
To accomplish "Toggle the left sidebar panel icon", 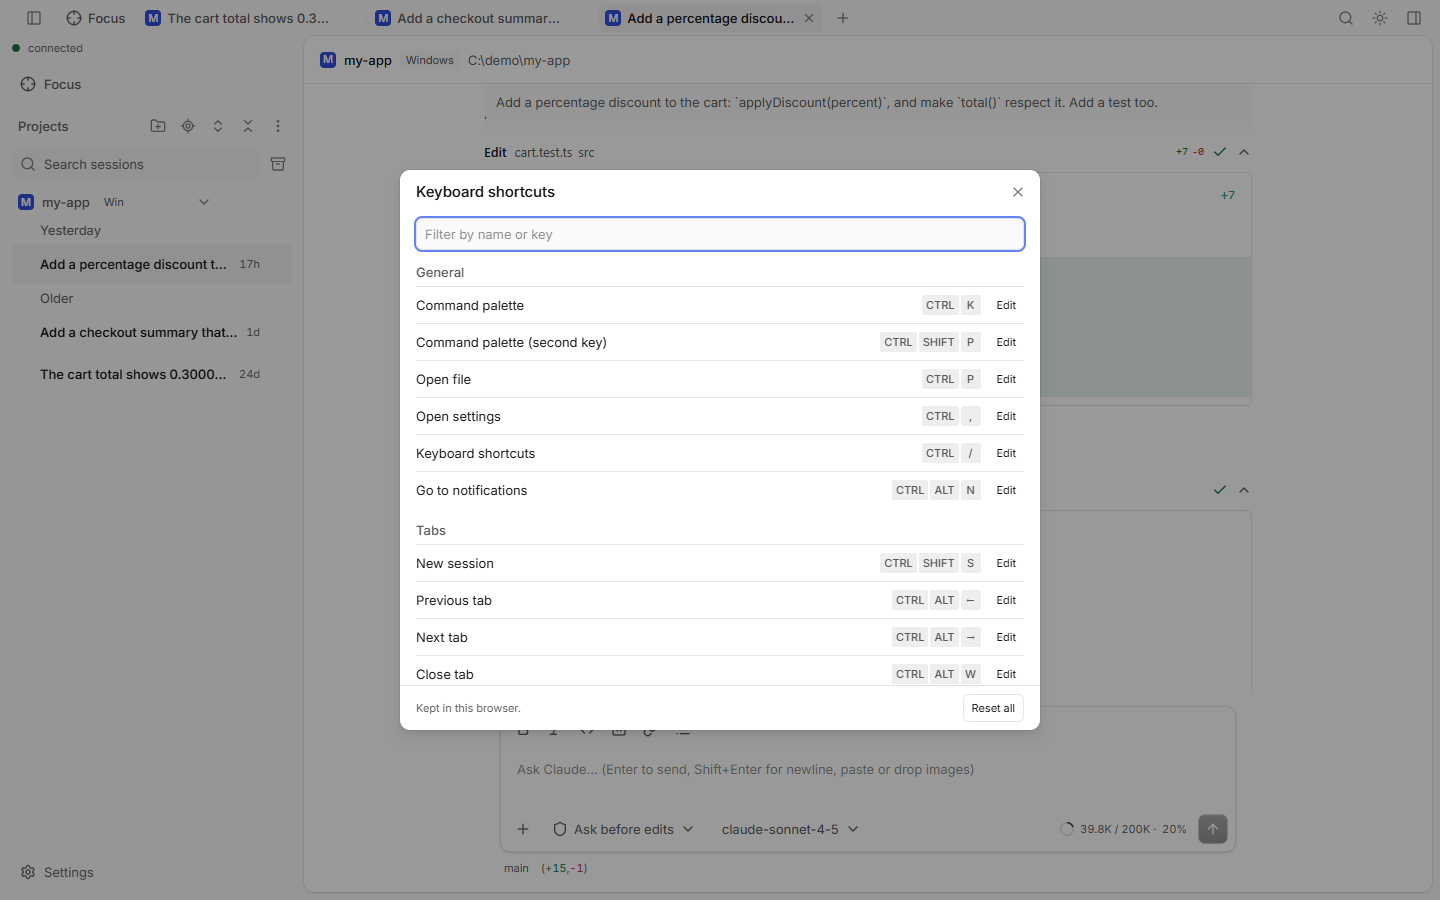I will coord(34,18).
